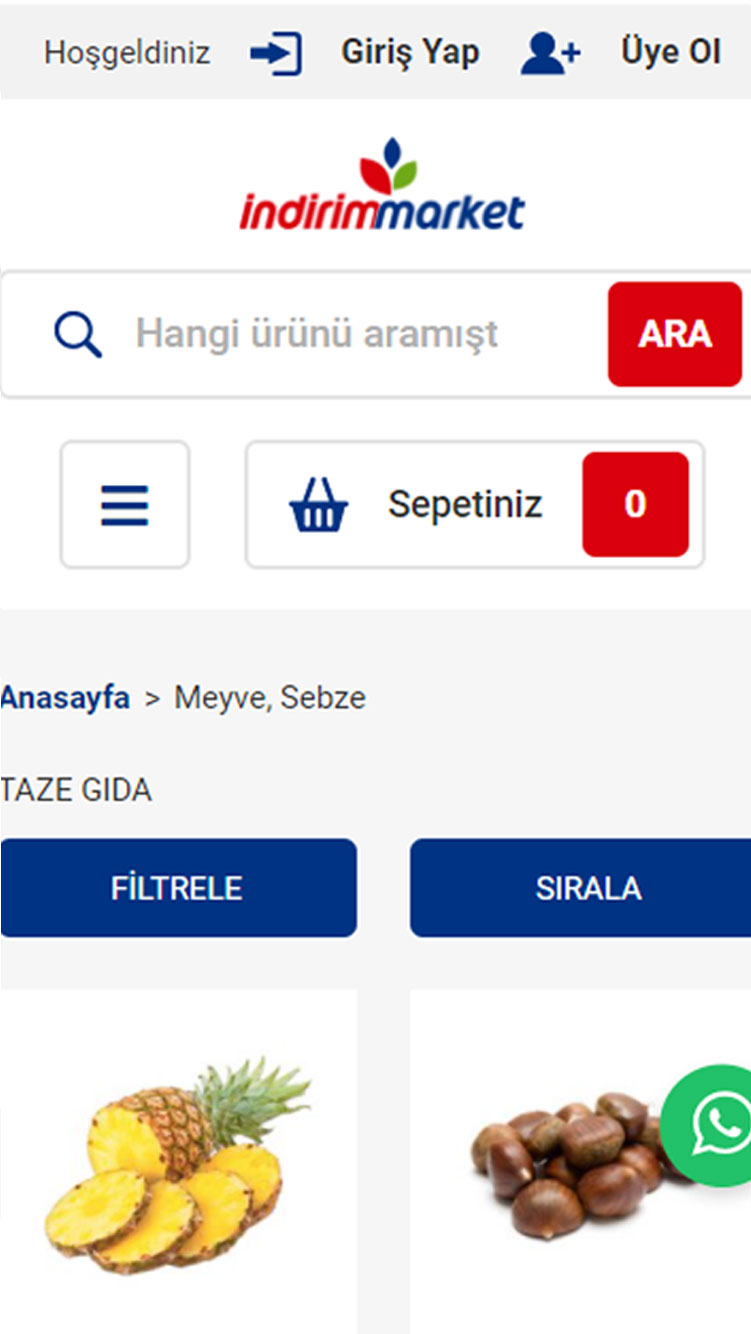Open the hamburger menu
The height and width of the screenshot is (1334, 751).
125,505
